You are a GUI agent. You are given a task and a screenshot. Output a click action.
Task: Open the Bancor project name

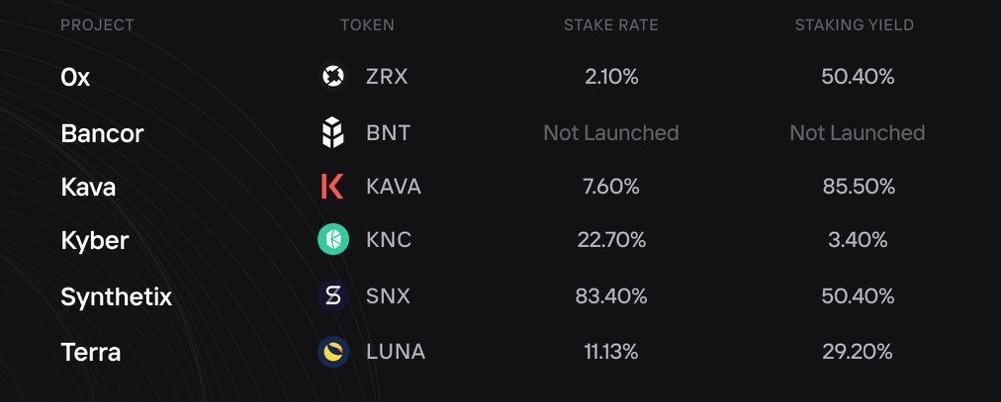click(102, 133)
